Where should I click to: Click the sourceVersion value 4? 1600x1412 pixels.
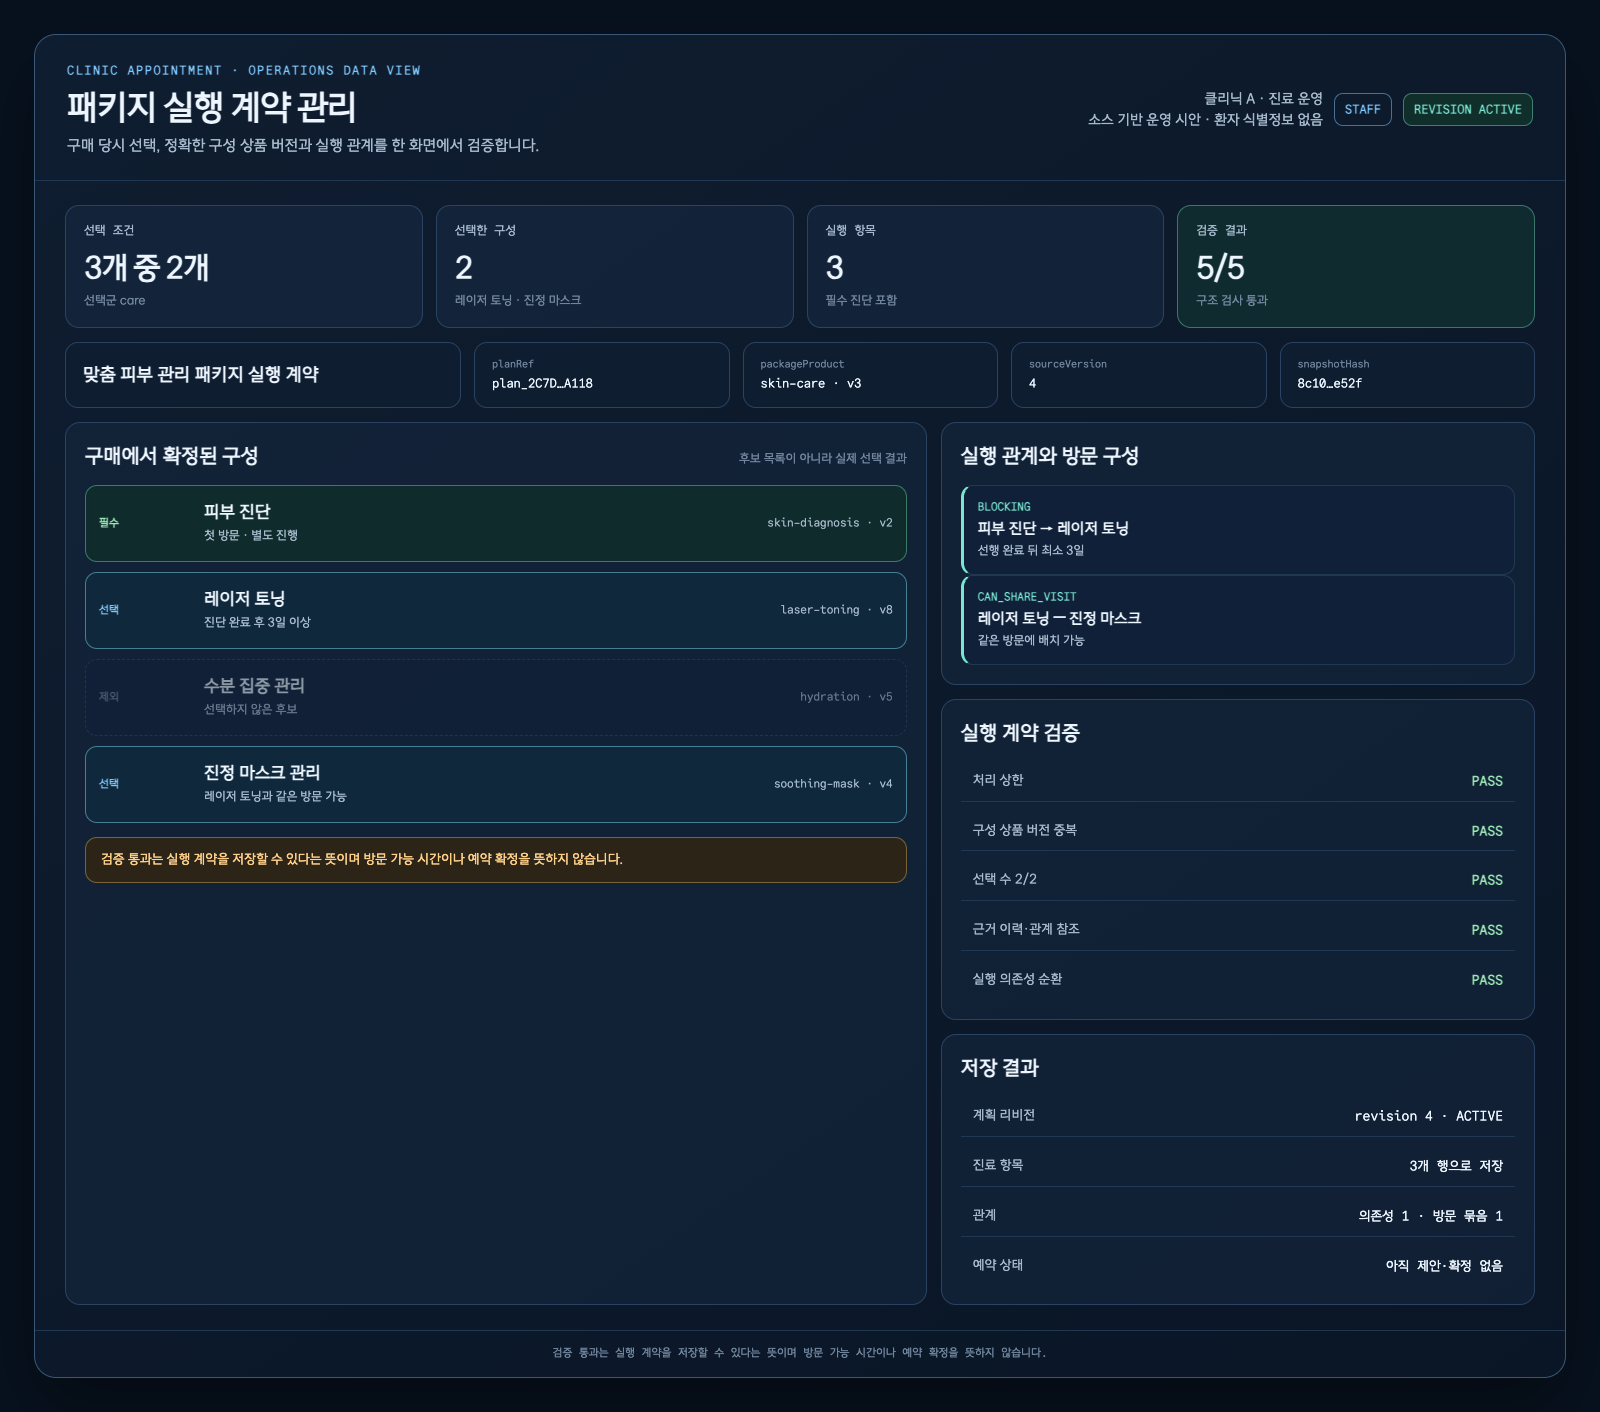tap(1033, 383)
